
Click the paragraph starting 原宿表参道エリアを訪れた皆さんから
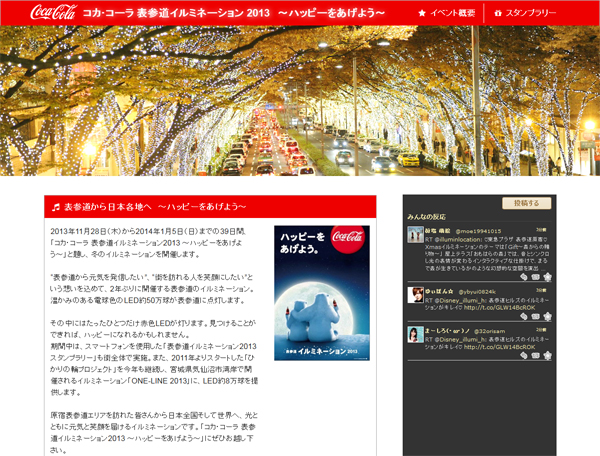[x=154, y=433]
